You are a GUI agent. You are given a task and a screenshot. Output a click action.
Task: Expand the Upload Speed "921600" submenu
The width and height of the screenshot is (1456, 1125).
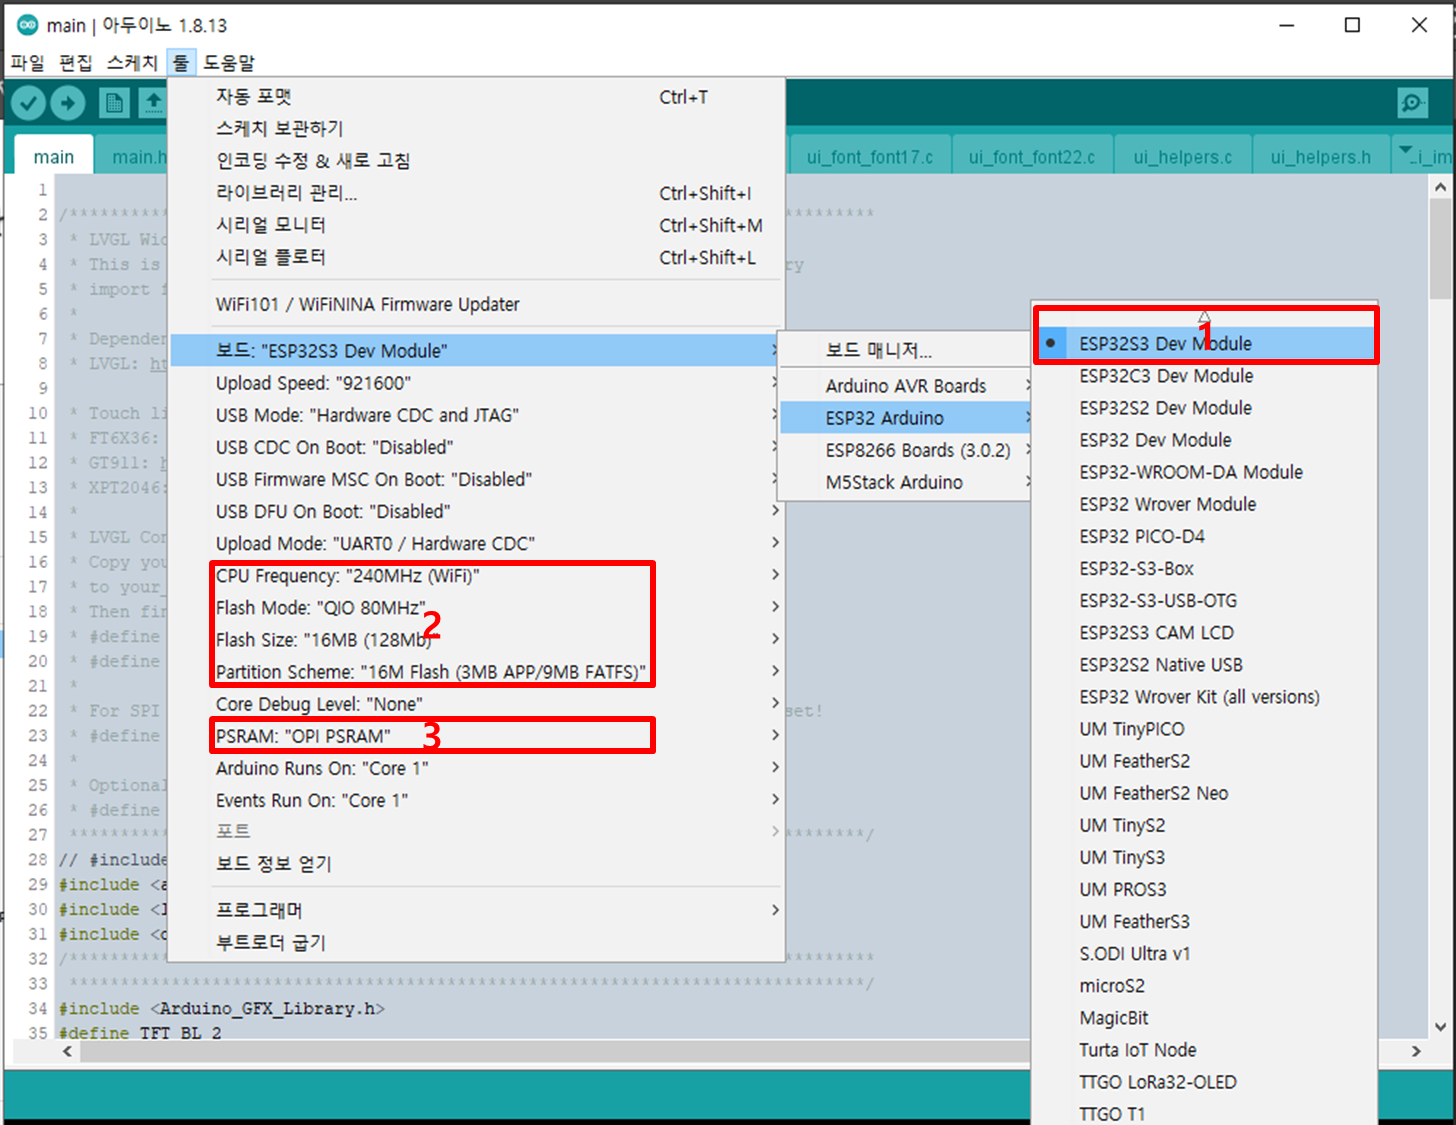coord(477,383)
